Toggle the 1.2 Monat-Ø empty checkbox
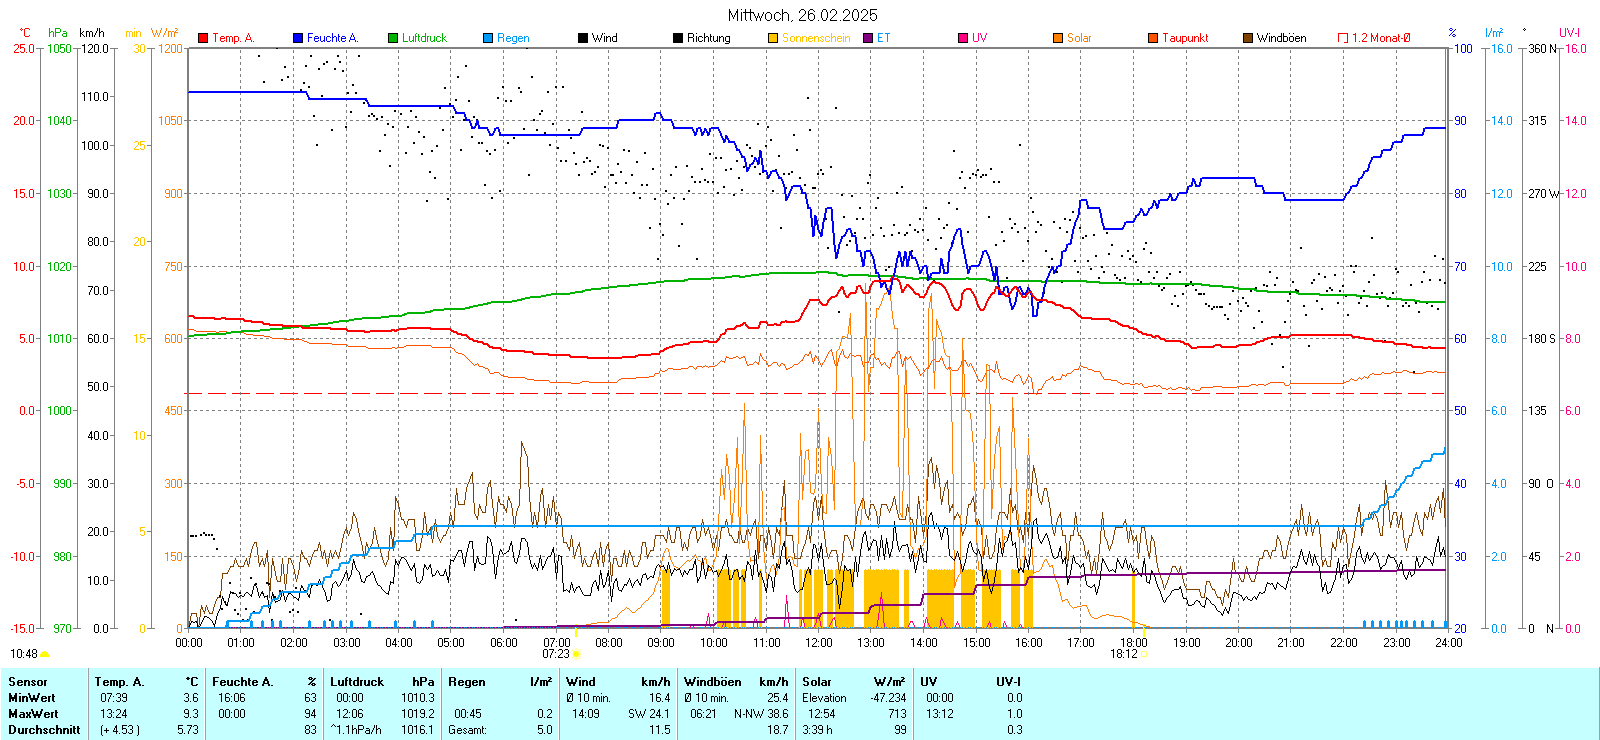The image size is (1600, 740). coord(1343,38)
